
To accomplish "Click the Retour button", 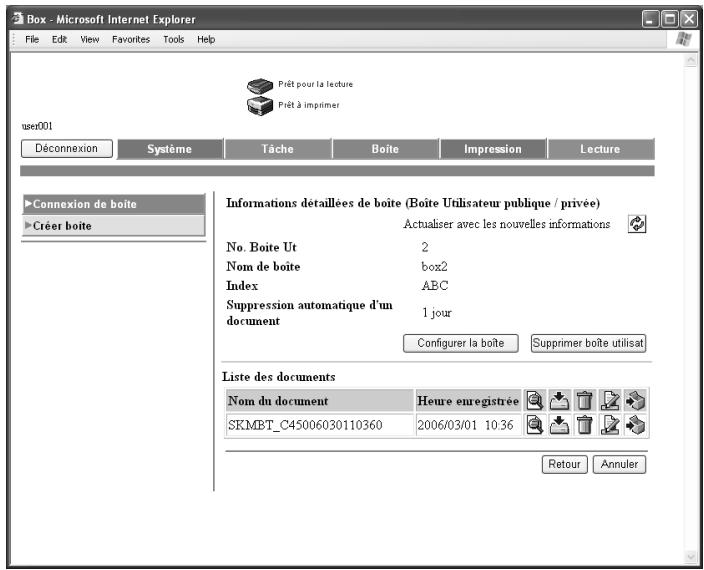I will [x=564, y=464].
